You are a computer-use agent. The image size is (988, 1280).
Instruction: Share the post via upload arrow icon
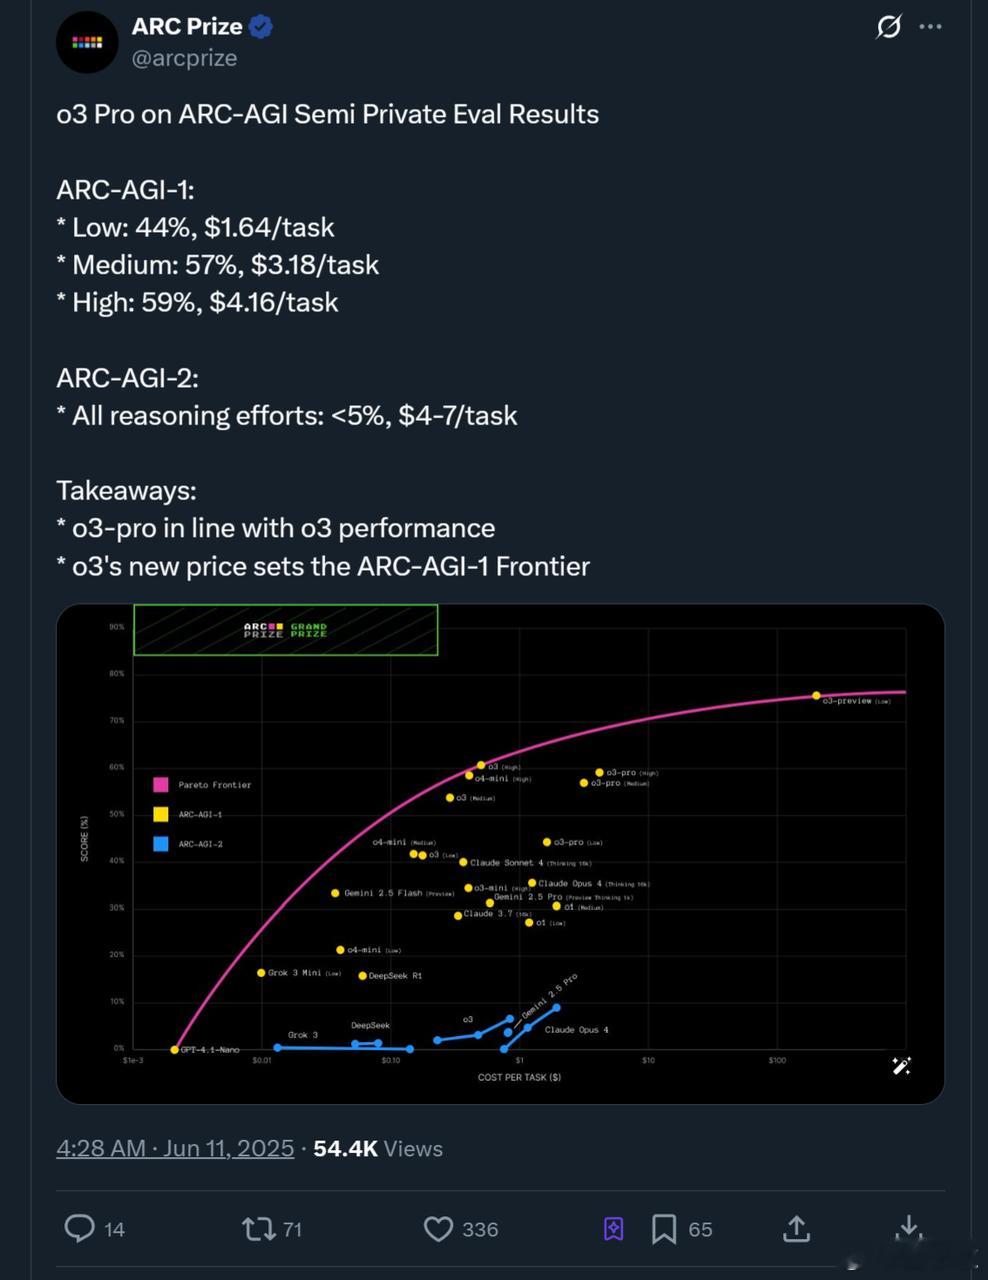tap(796, 1228)
